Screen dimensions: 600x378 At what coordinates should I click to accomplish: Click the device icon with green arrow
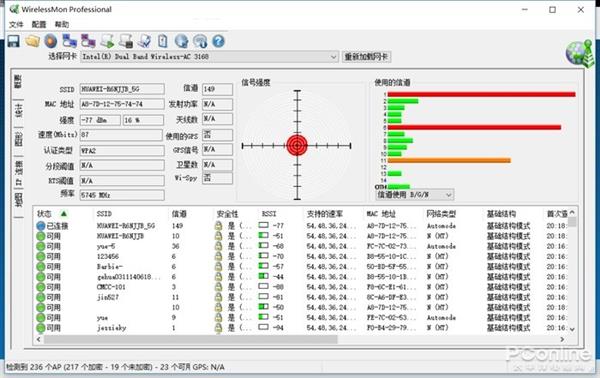pyautogui.click(x=107, y=41)
